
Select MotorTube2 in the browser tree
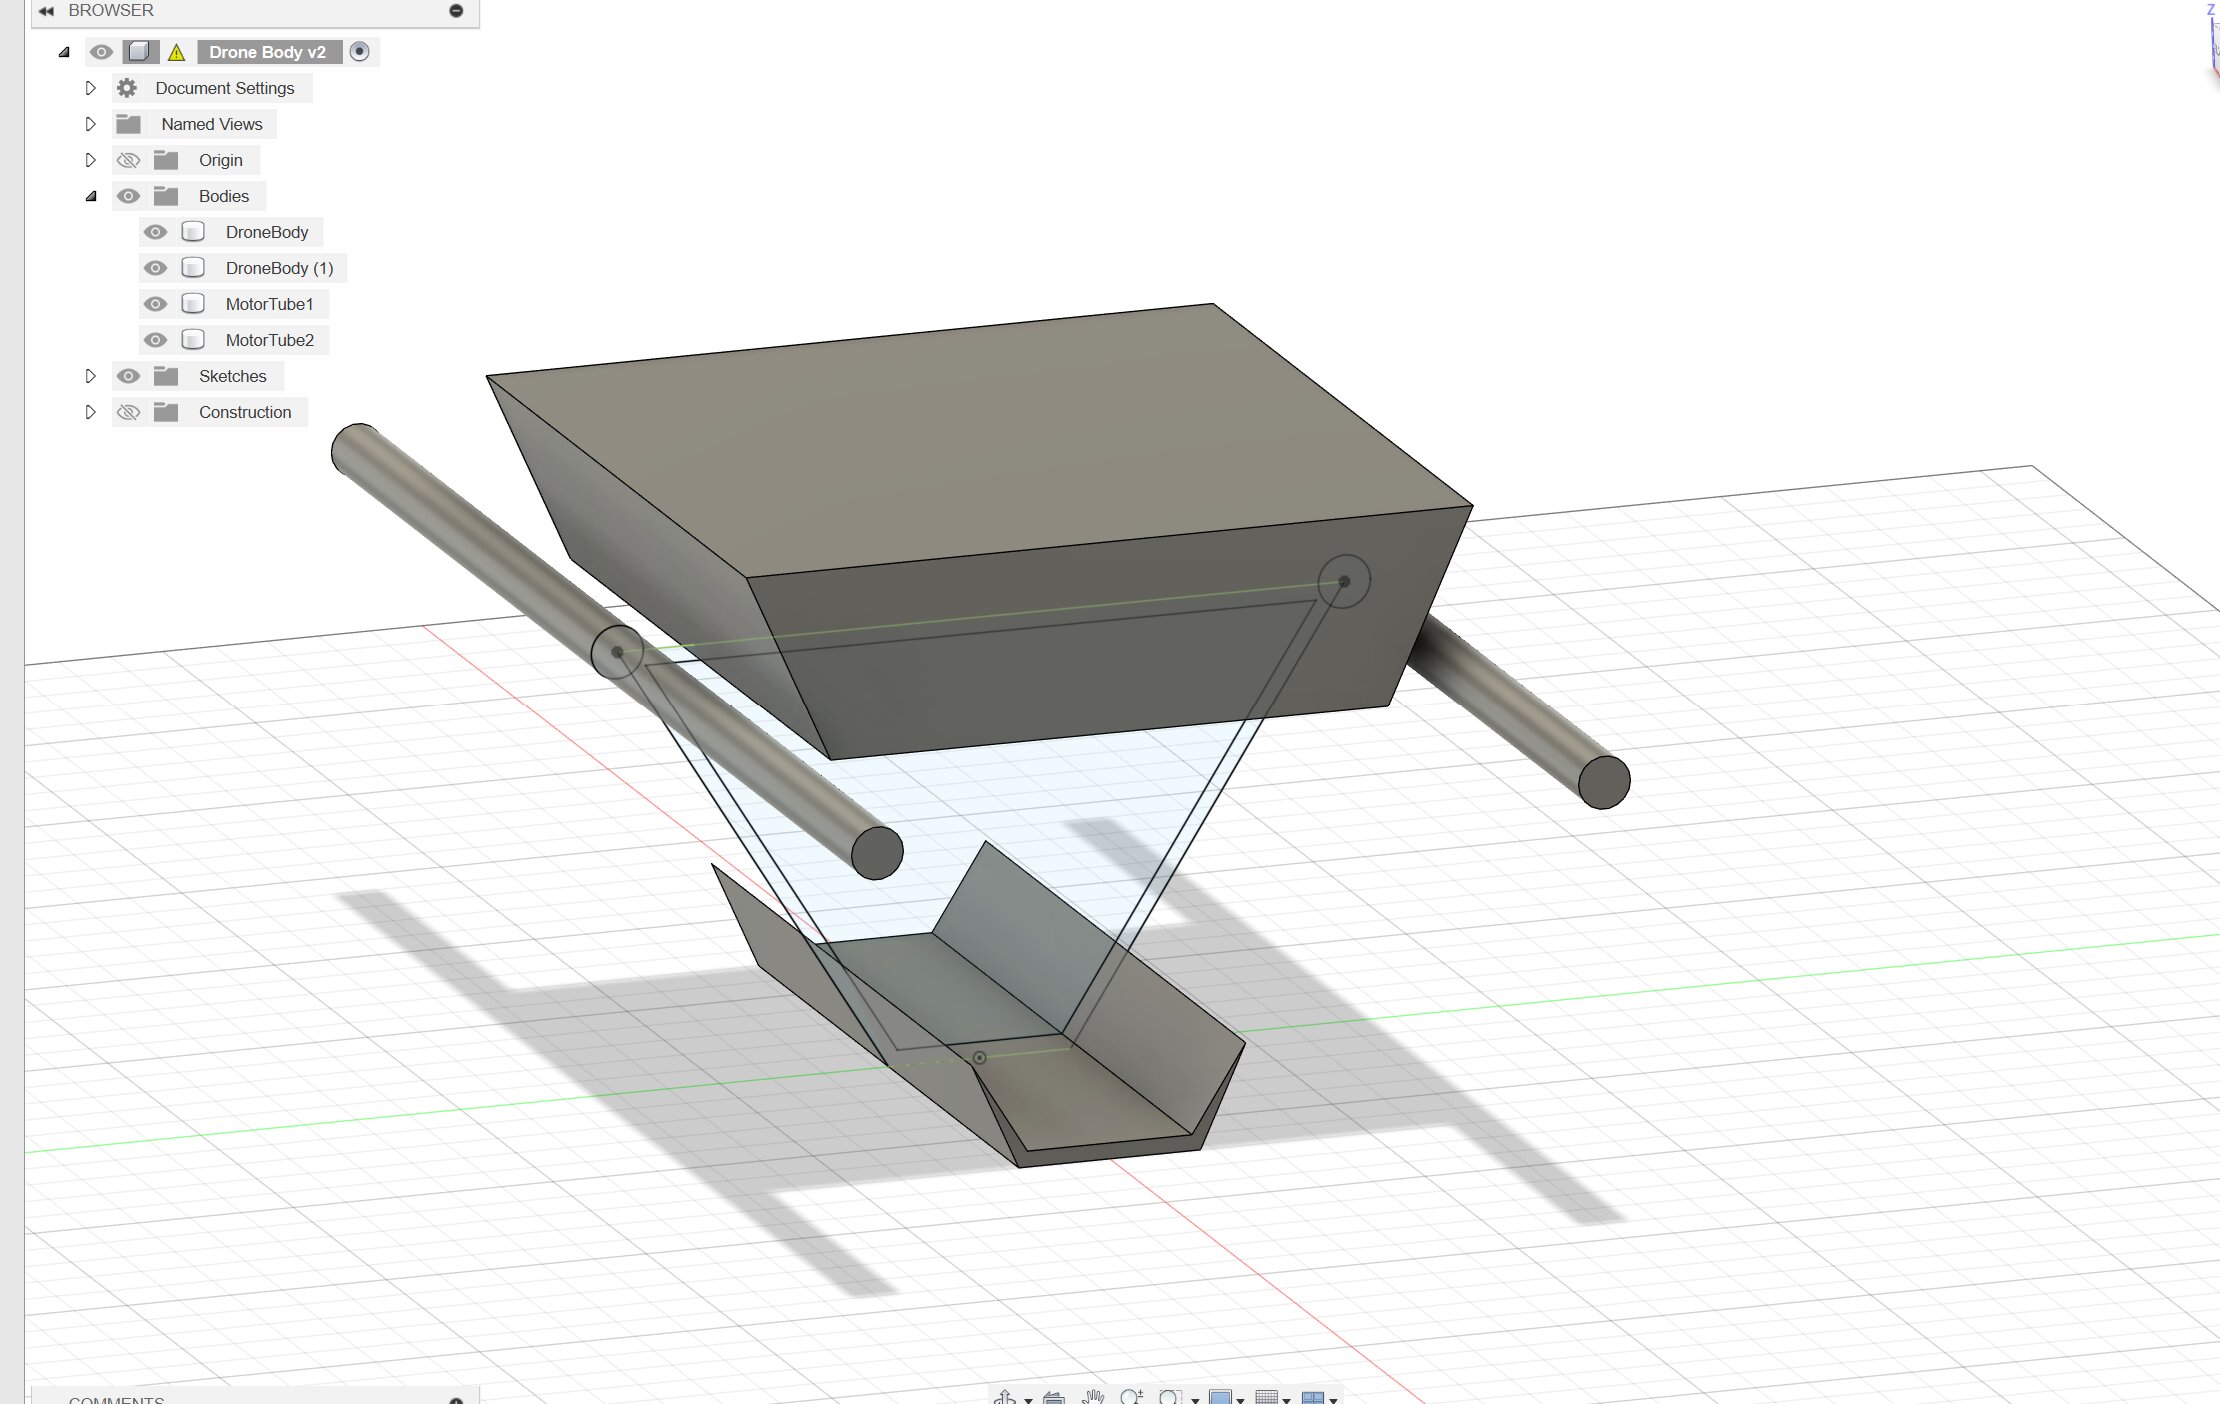[x=270, y=340]
